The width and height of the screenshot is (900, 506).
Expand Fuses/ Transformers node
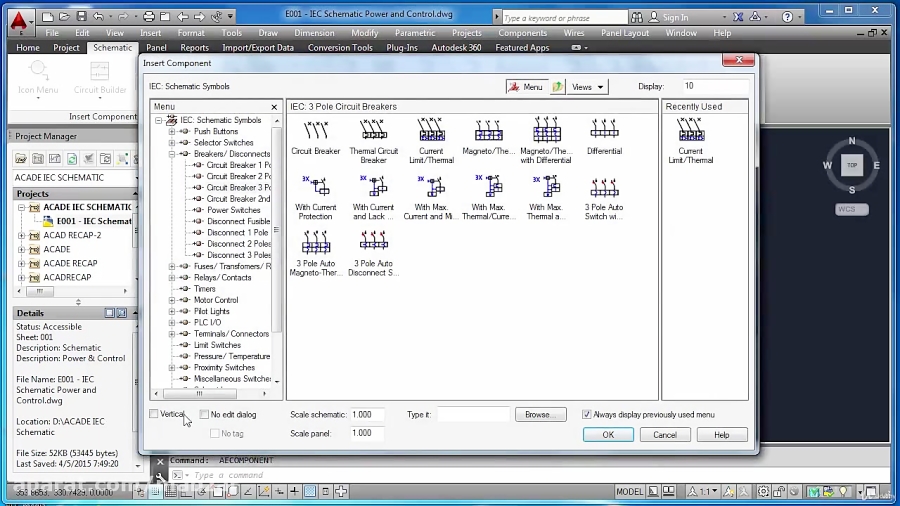(172, 267)
